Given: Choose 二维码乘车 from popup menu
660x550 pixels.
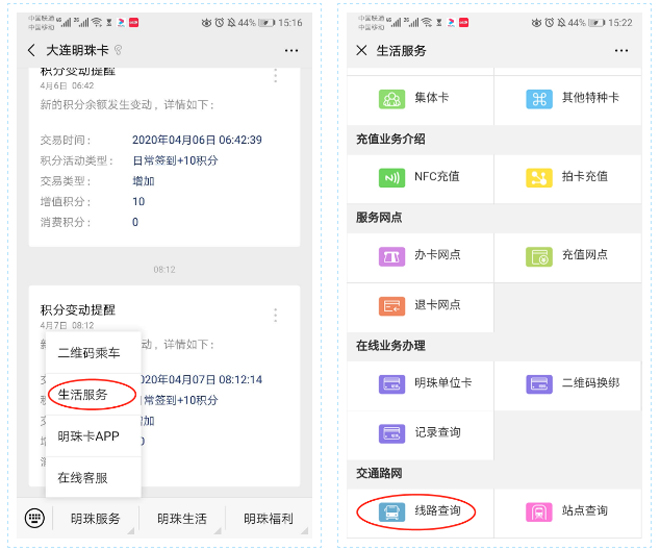Looking at the screenshot, I should pyautogui.click(x=88, y=353).
